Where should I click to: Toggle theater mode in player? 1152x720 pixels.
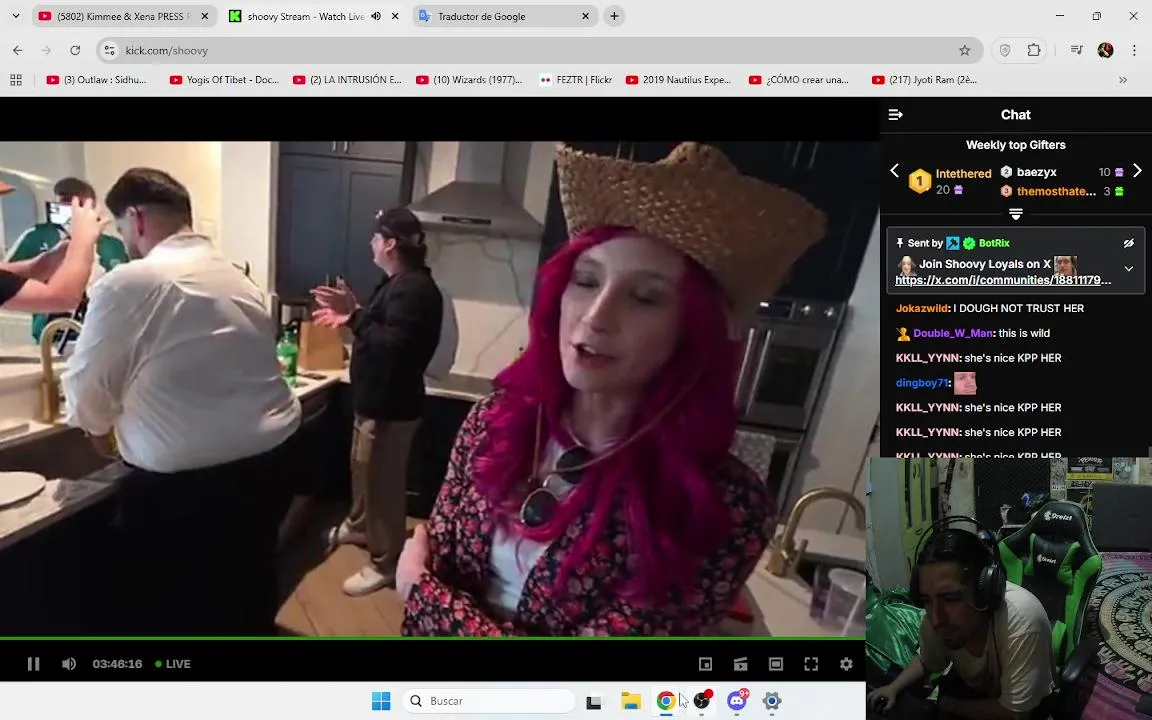pos(776,663)
